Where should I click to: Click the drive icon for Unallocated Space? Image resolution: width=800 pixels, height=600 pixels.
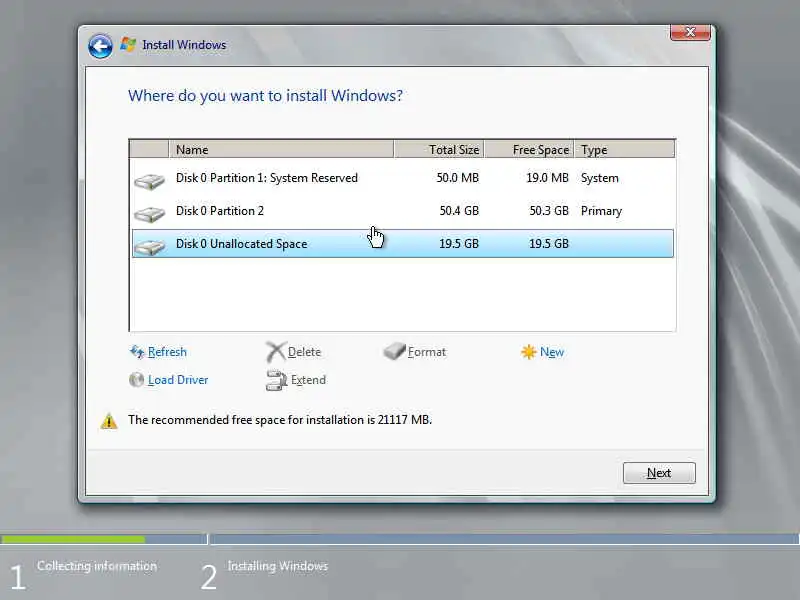pyautogui.click(x=149, y=246)
